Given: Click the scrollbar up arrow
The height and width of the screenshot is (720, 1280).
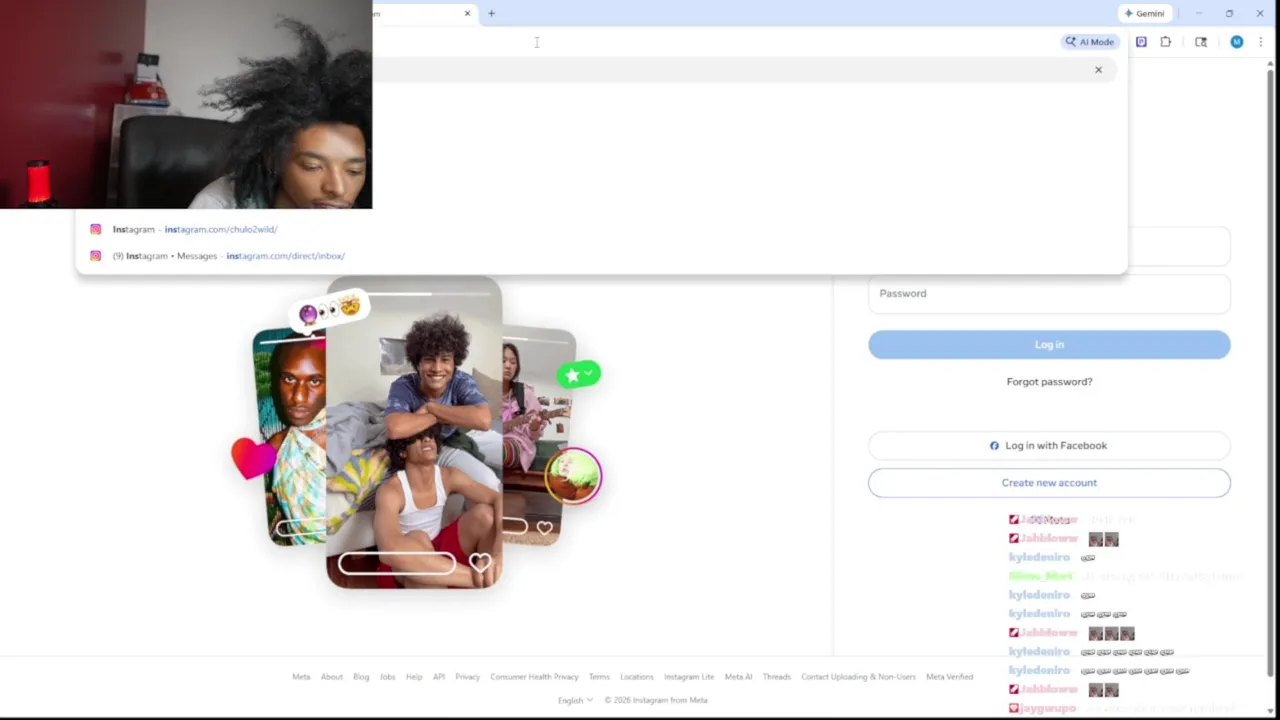Looking at the screenshot, I should pos(1271,65).
